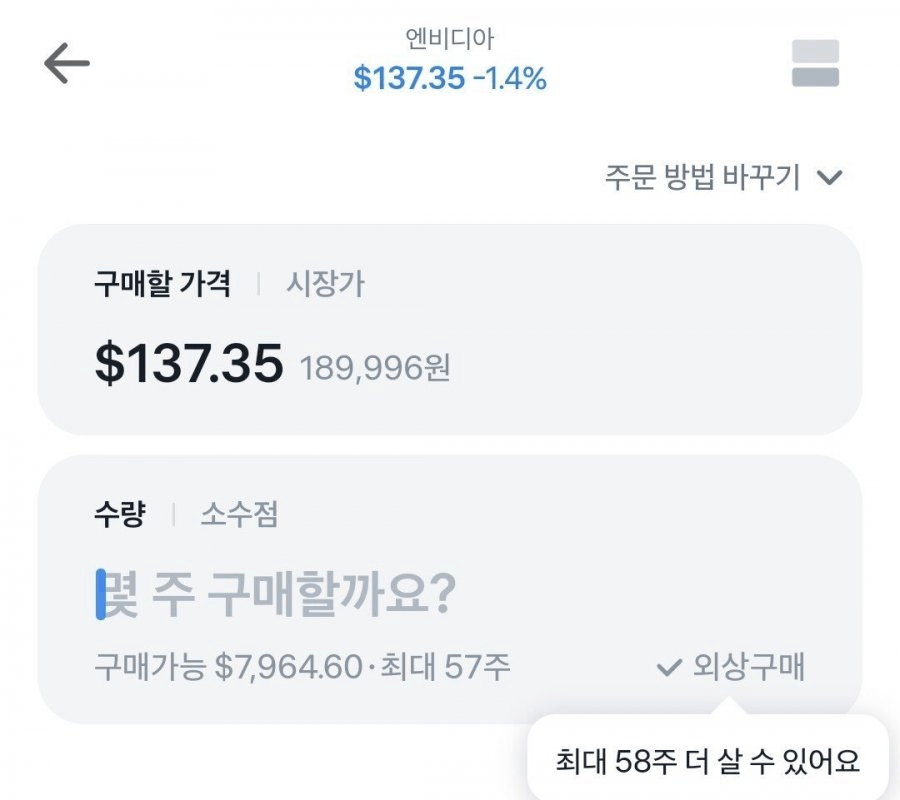
Task: Click the 수량 heading
Action: [120, 515]
